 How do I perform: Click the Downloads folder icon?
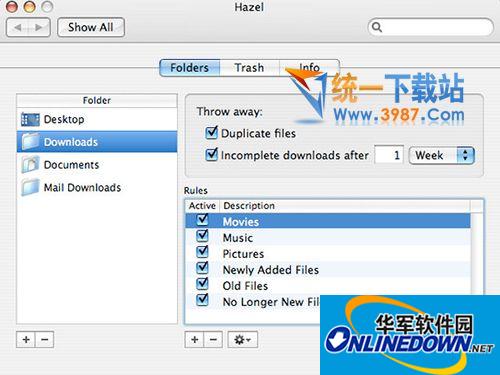pyautogui.click(x=31, y=142)
